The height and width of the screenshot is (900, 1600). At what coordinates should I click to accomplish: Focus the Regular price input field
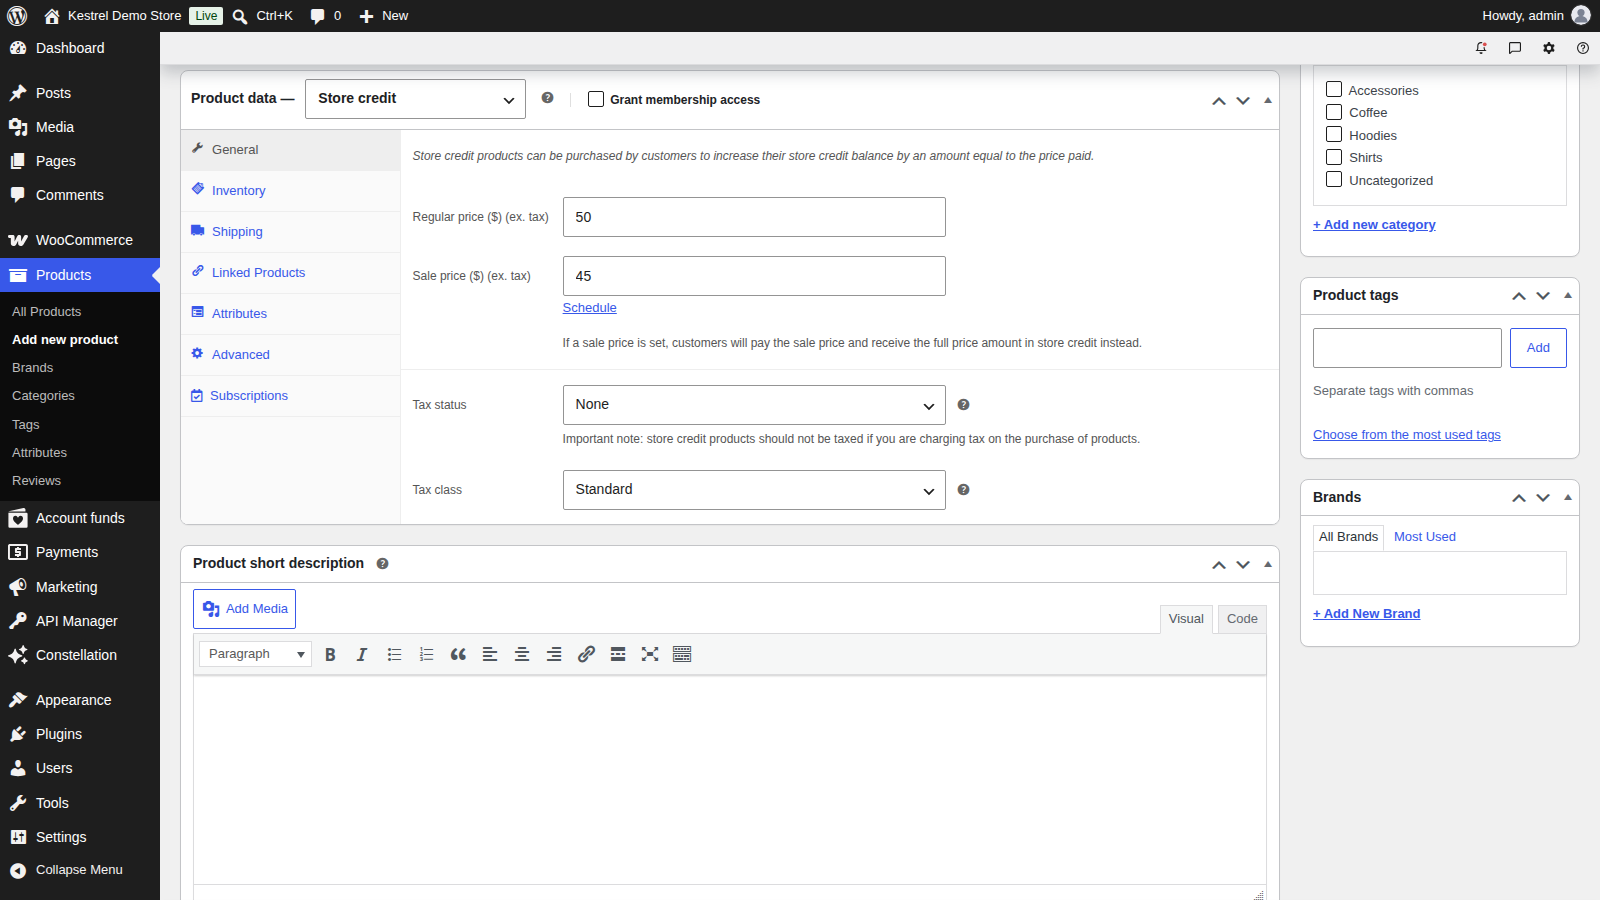tap(754, 217)
